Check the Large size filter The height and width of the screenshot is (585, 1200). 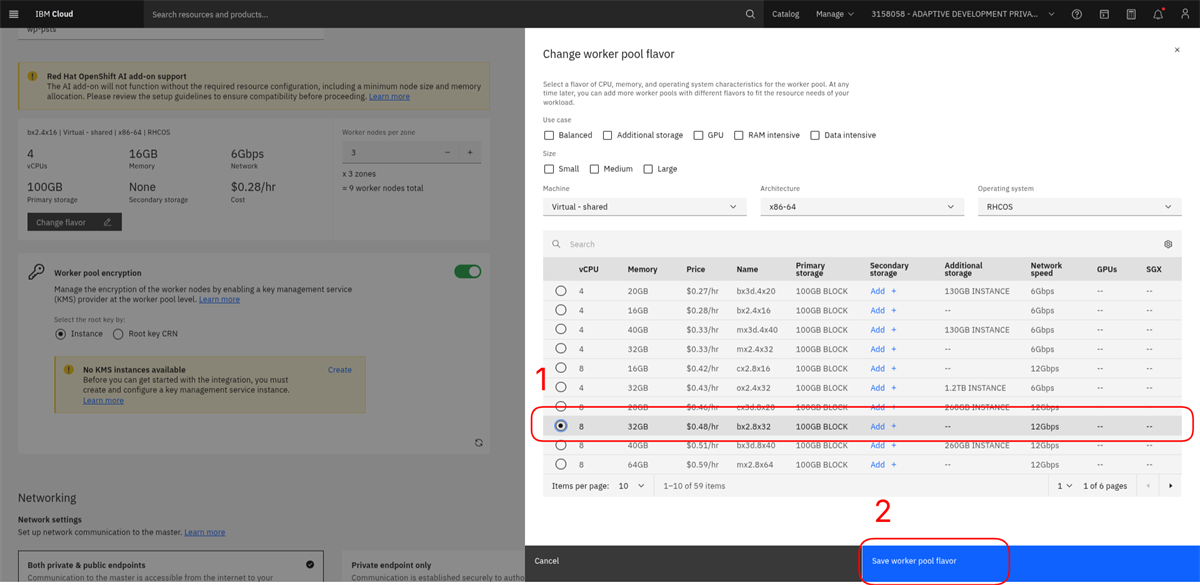tap(648, 169)
